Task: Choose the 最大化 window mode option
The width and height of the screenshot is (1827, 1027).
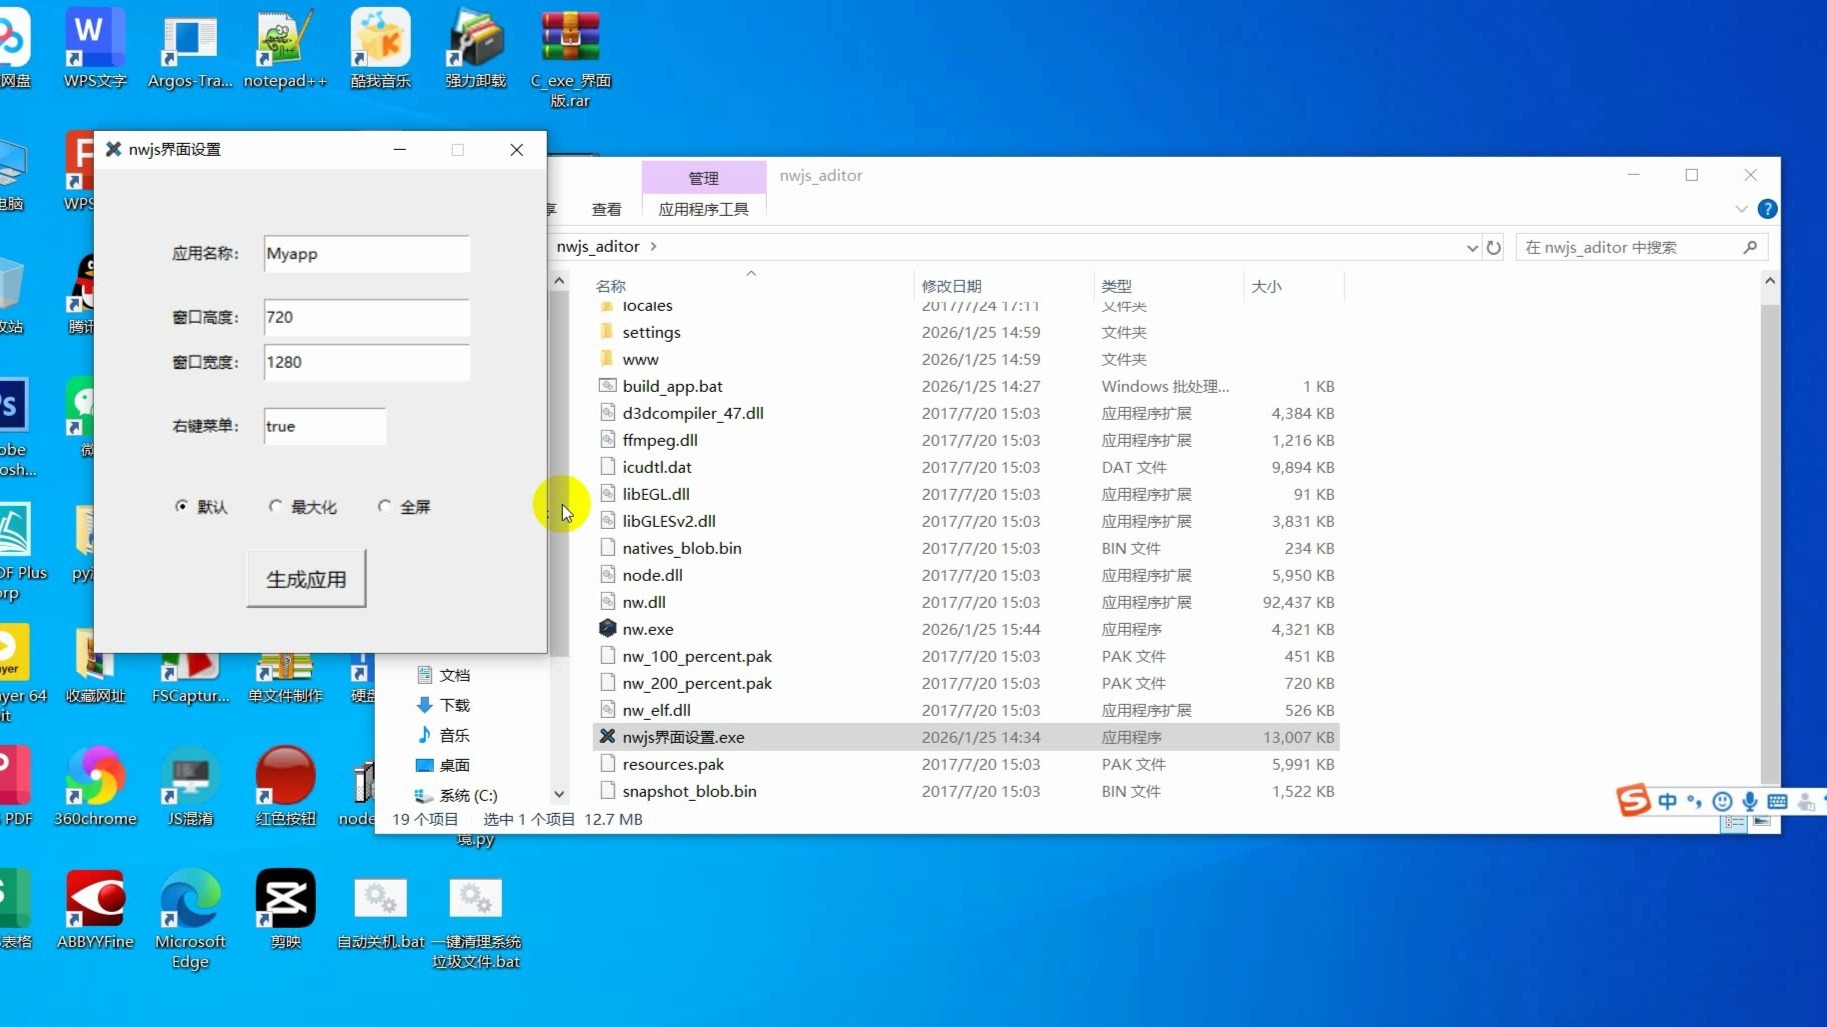Action: pyautogui.click(x=276, y=507)
